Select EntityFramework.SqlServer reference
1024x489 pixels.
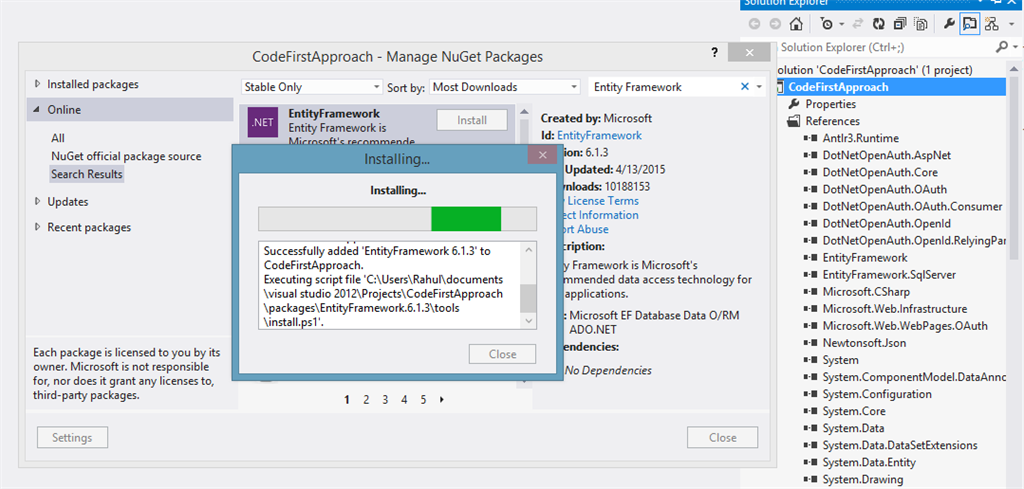pos(889,275)
